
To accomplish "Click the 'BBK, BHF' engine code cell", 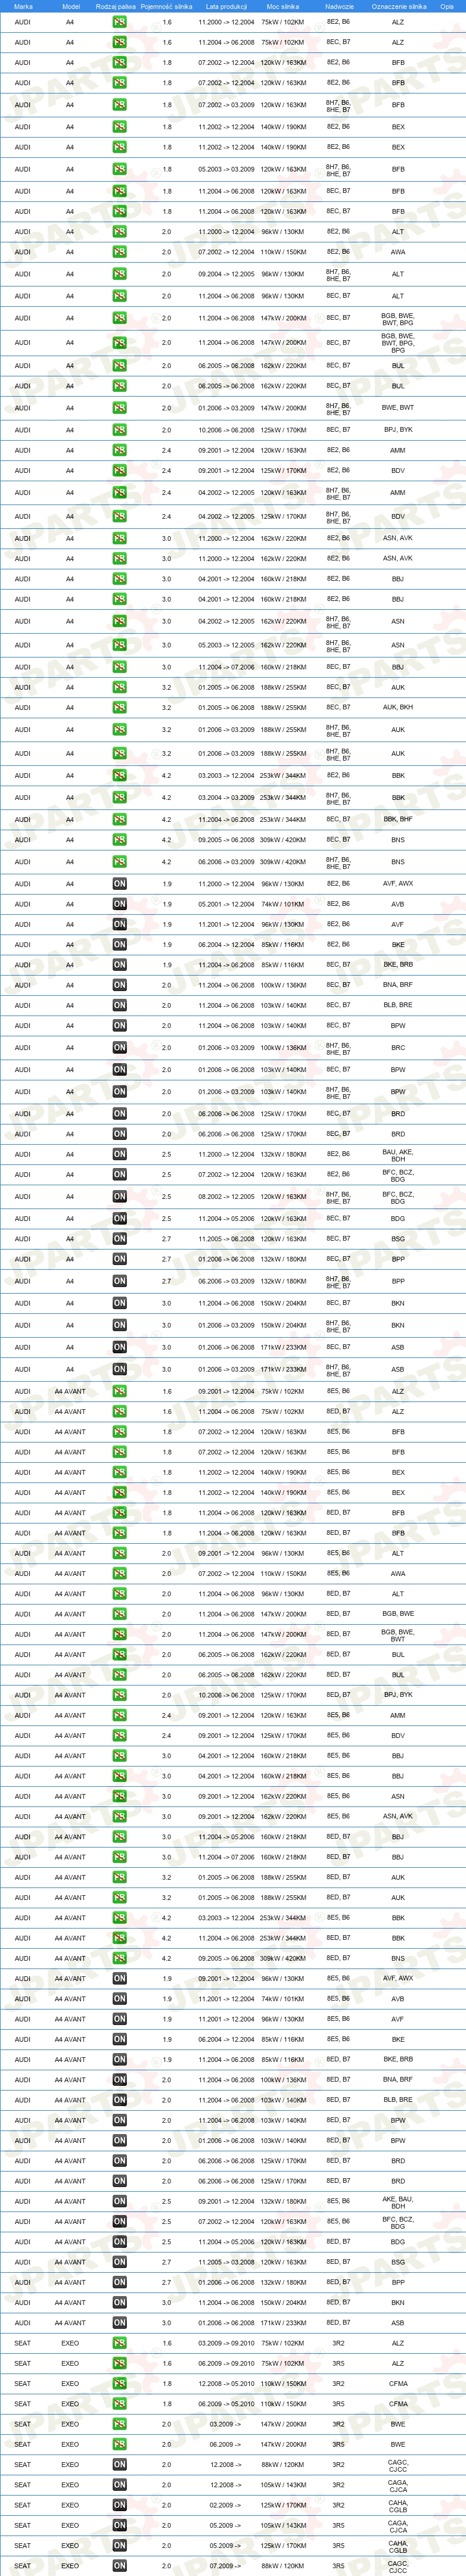I will pos(398,819).
